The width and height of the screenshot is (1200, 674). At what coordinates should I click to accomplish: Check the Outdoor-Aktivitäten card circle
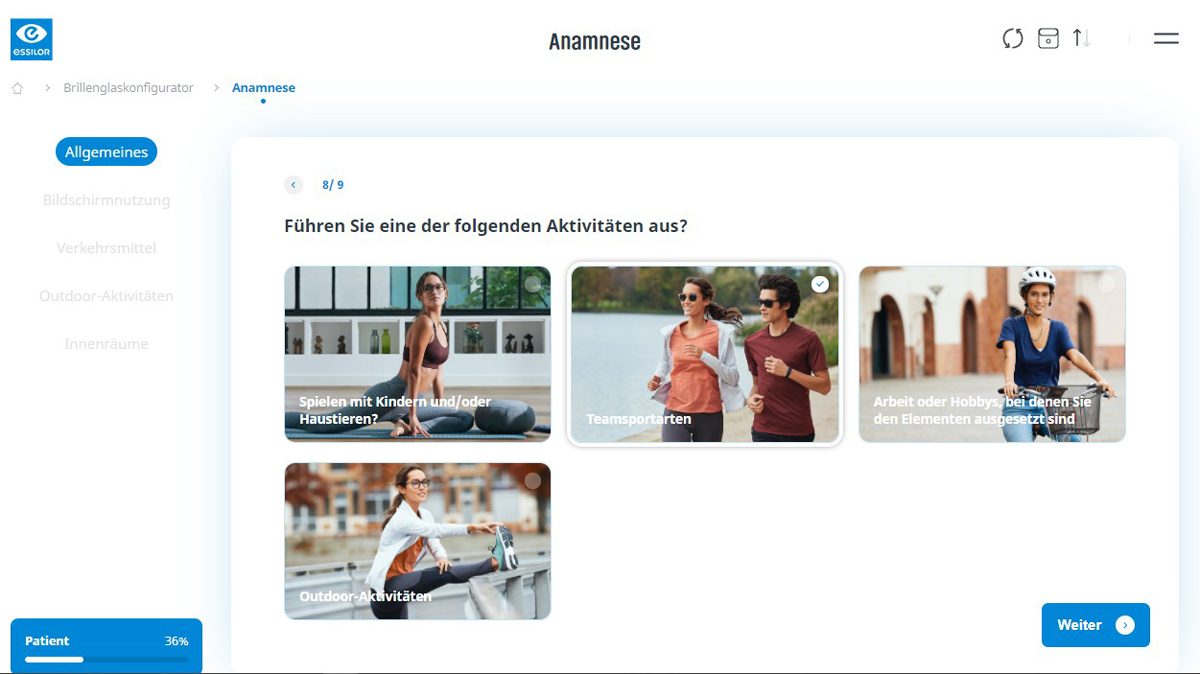[x=533, y=481]
